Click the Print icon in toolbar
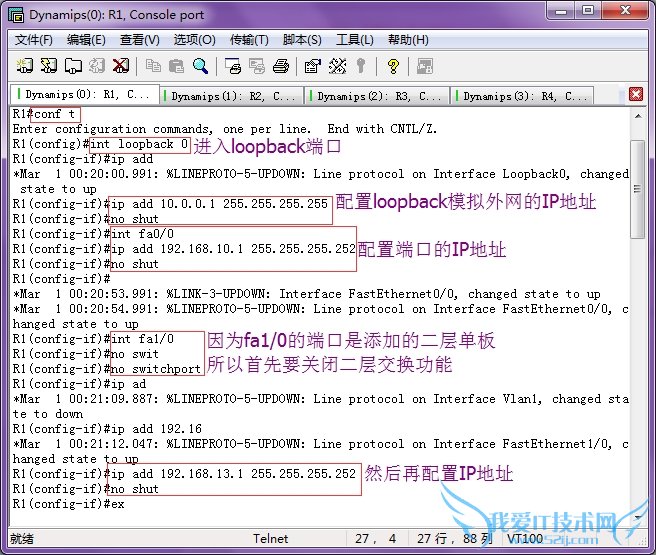 [x=281, y=66]
